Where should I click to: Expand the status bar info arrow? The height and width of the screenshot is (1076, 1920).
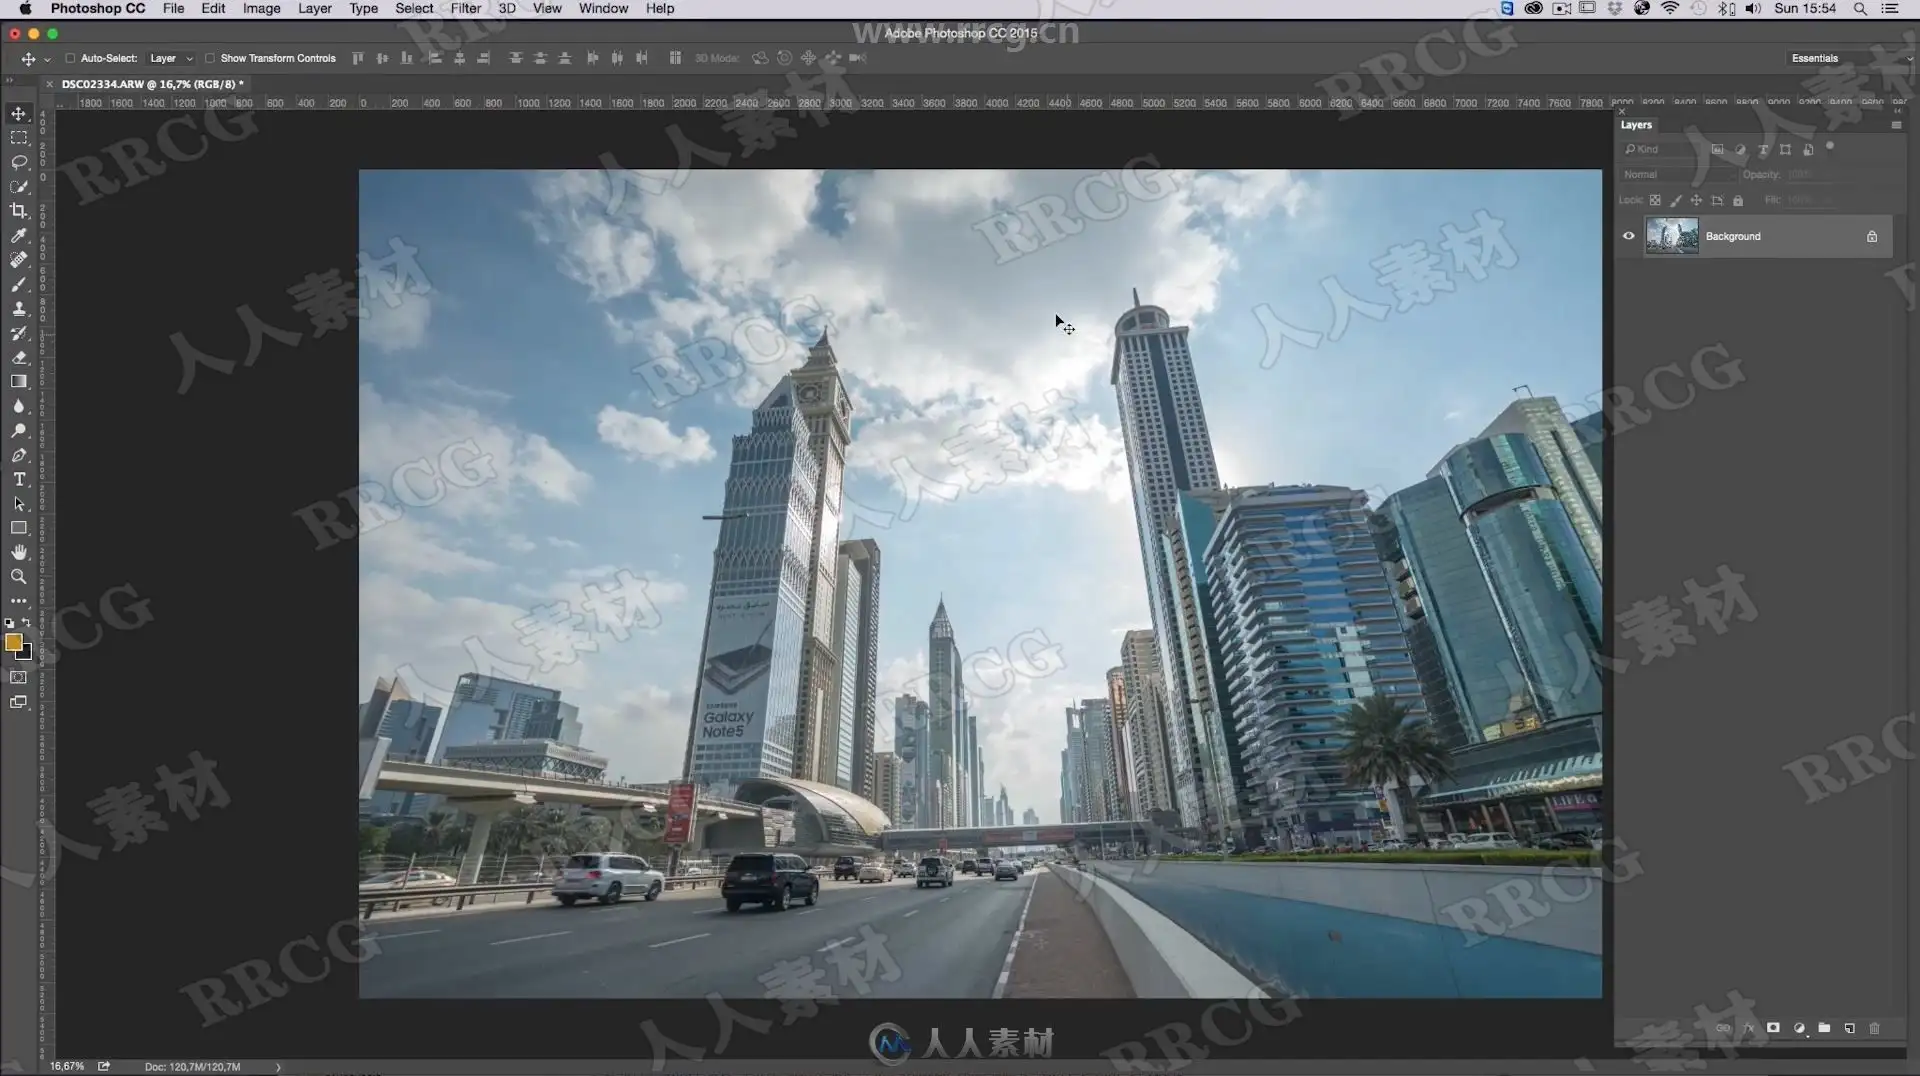point(278,1067)
